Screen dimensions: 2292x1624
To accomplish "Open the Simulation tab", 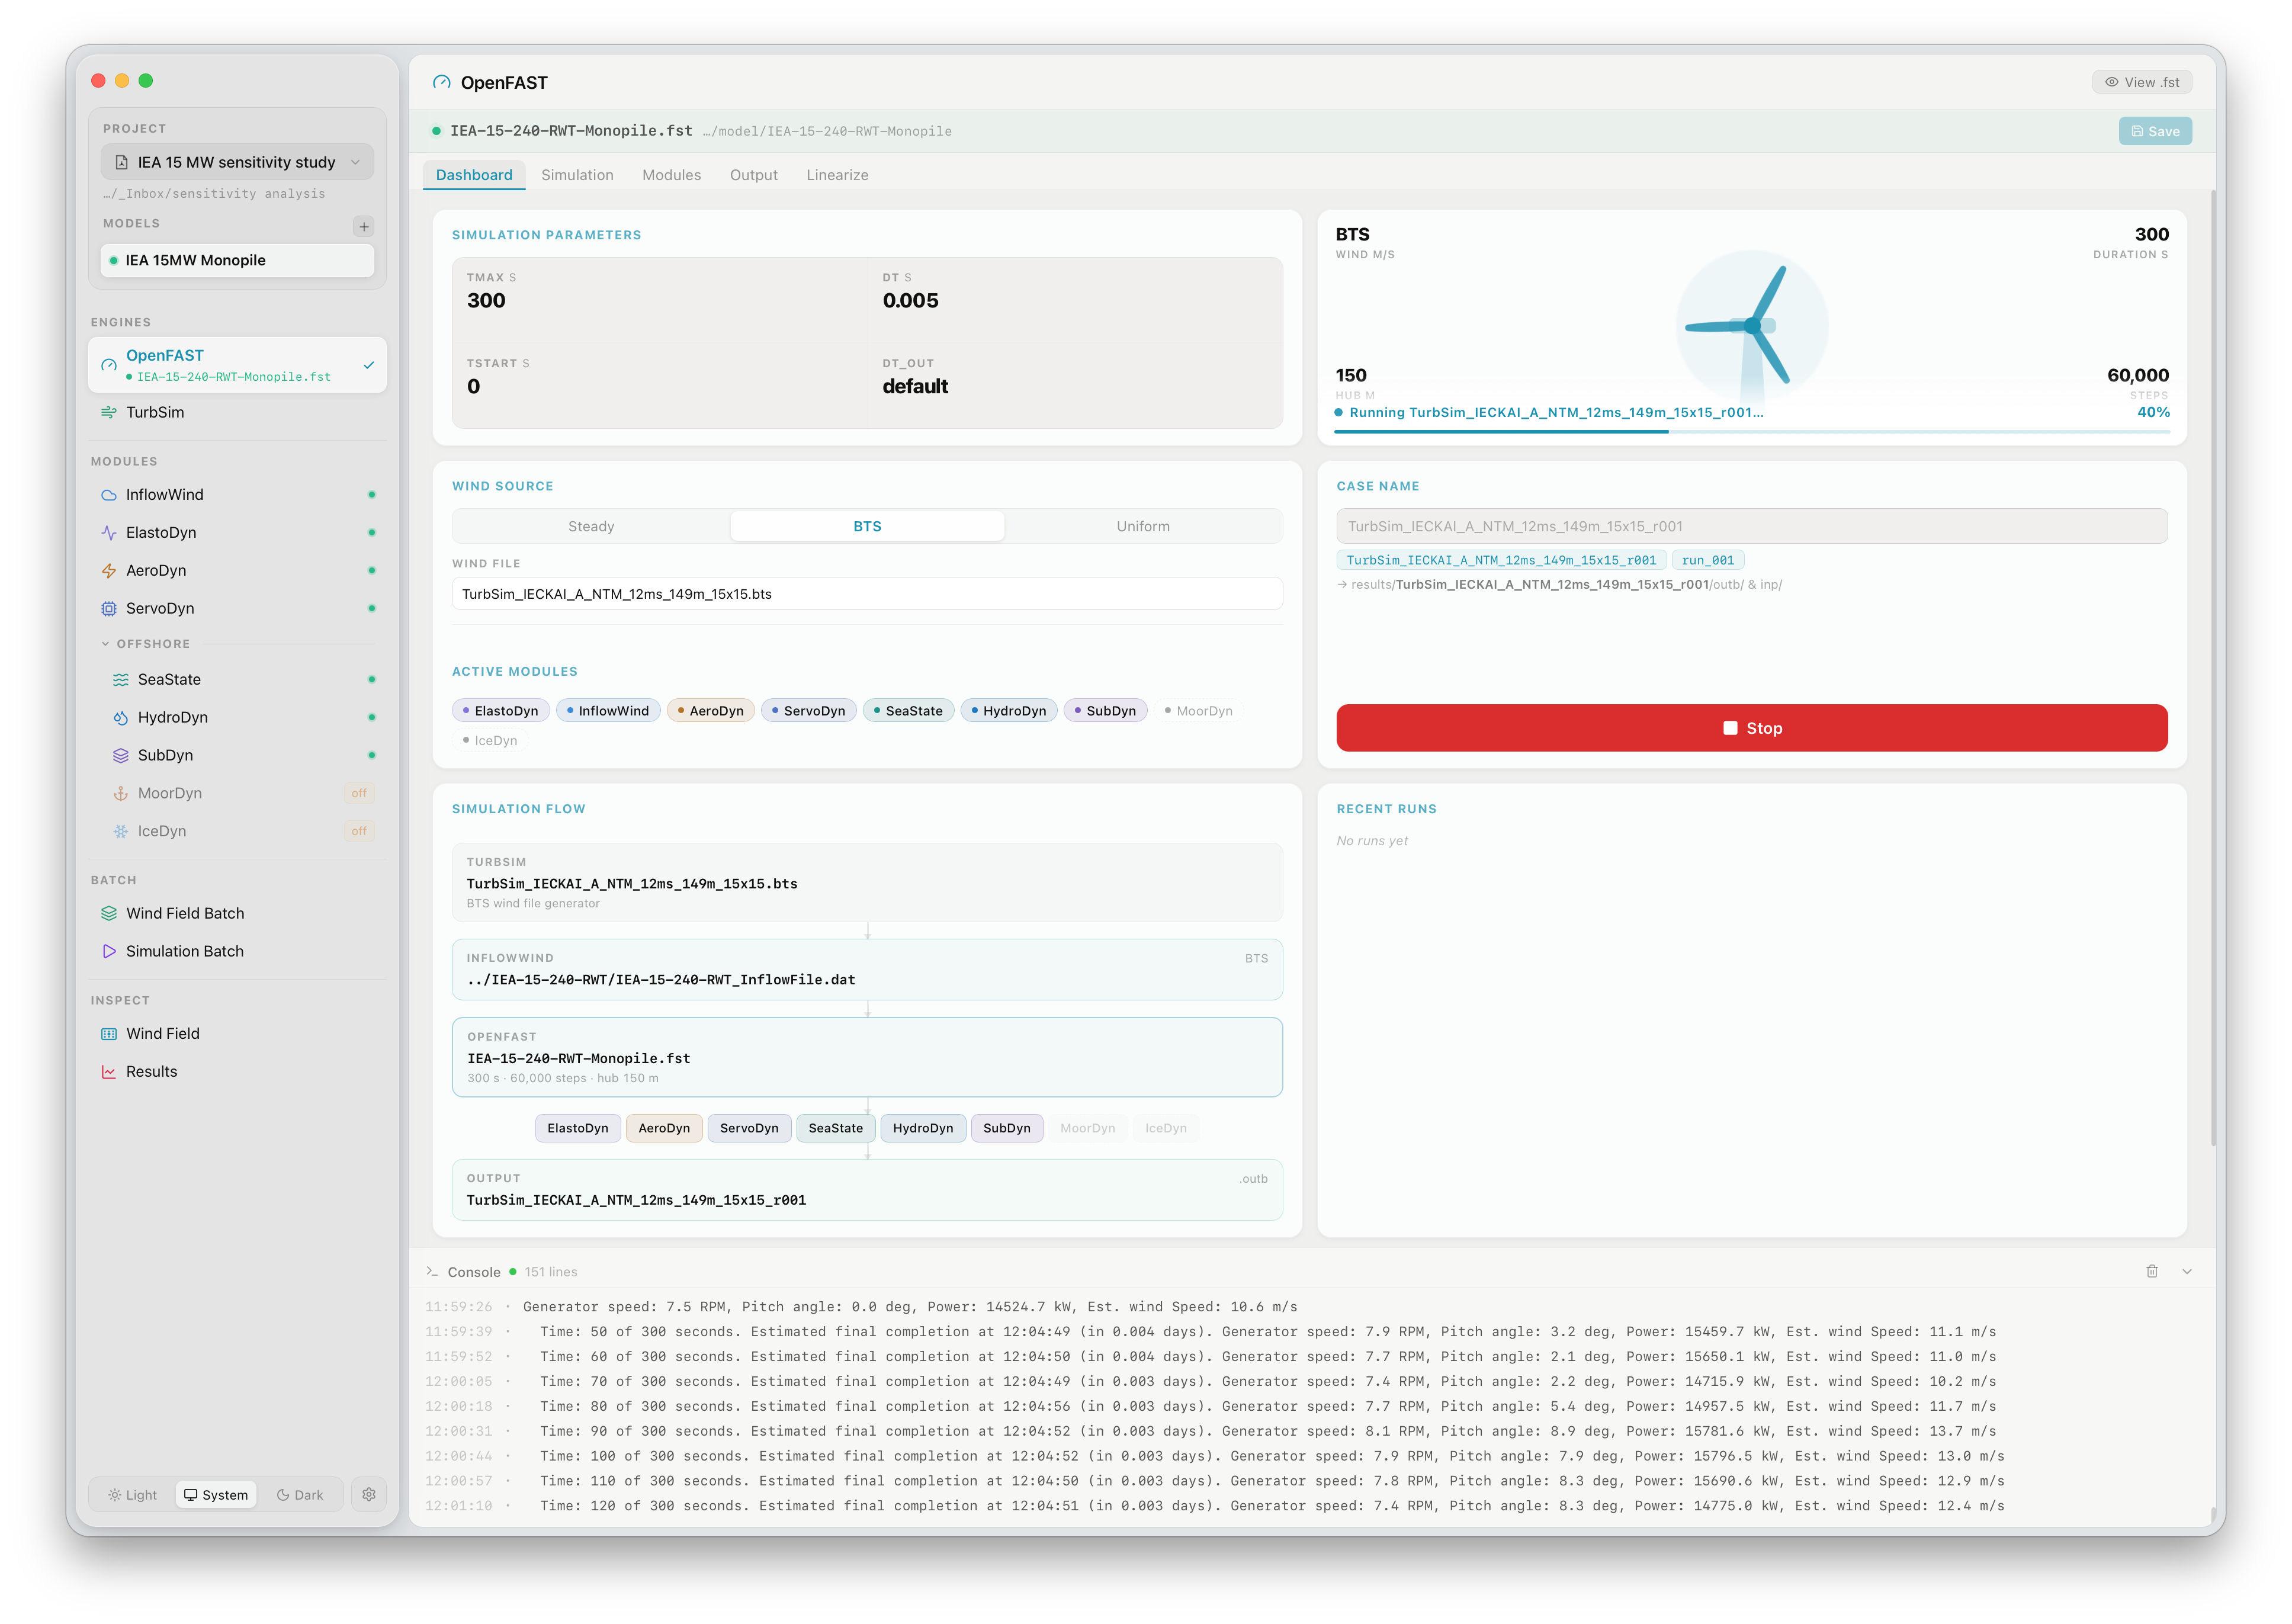I will pyautogui.click(x=577, y=175).
